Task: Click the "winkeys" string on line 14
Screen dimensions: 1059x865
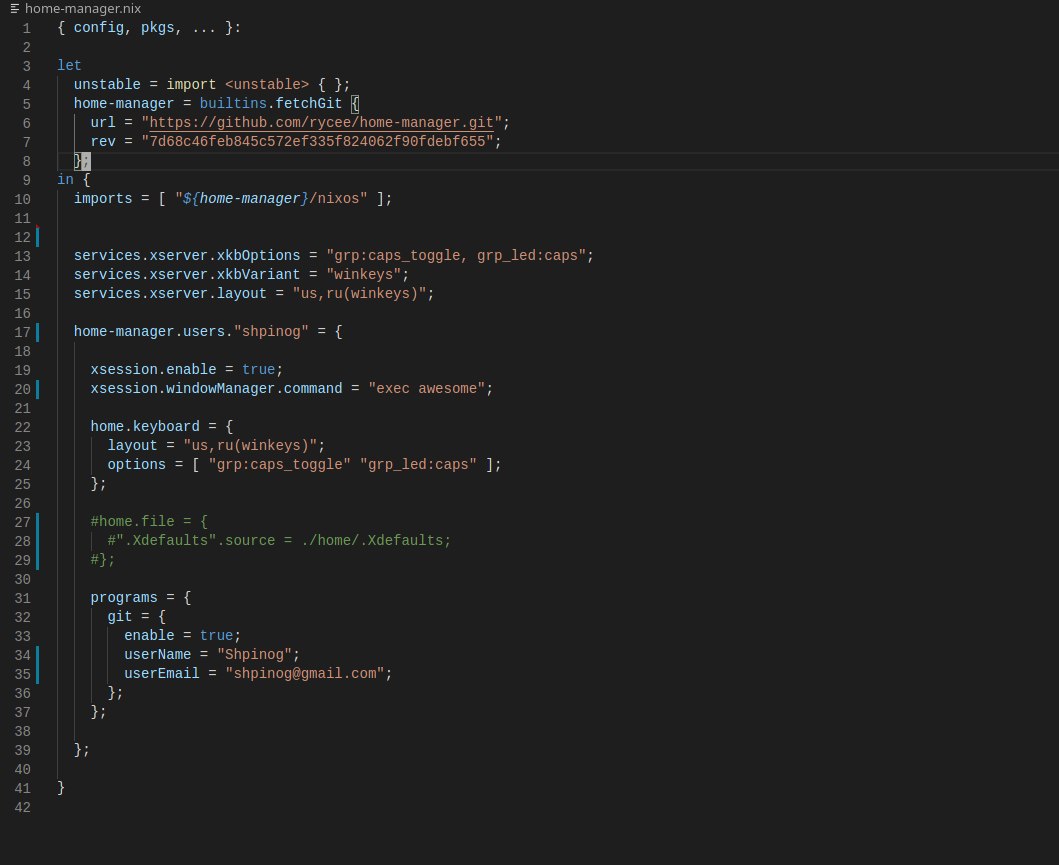Action: (x=363, y=274)
